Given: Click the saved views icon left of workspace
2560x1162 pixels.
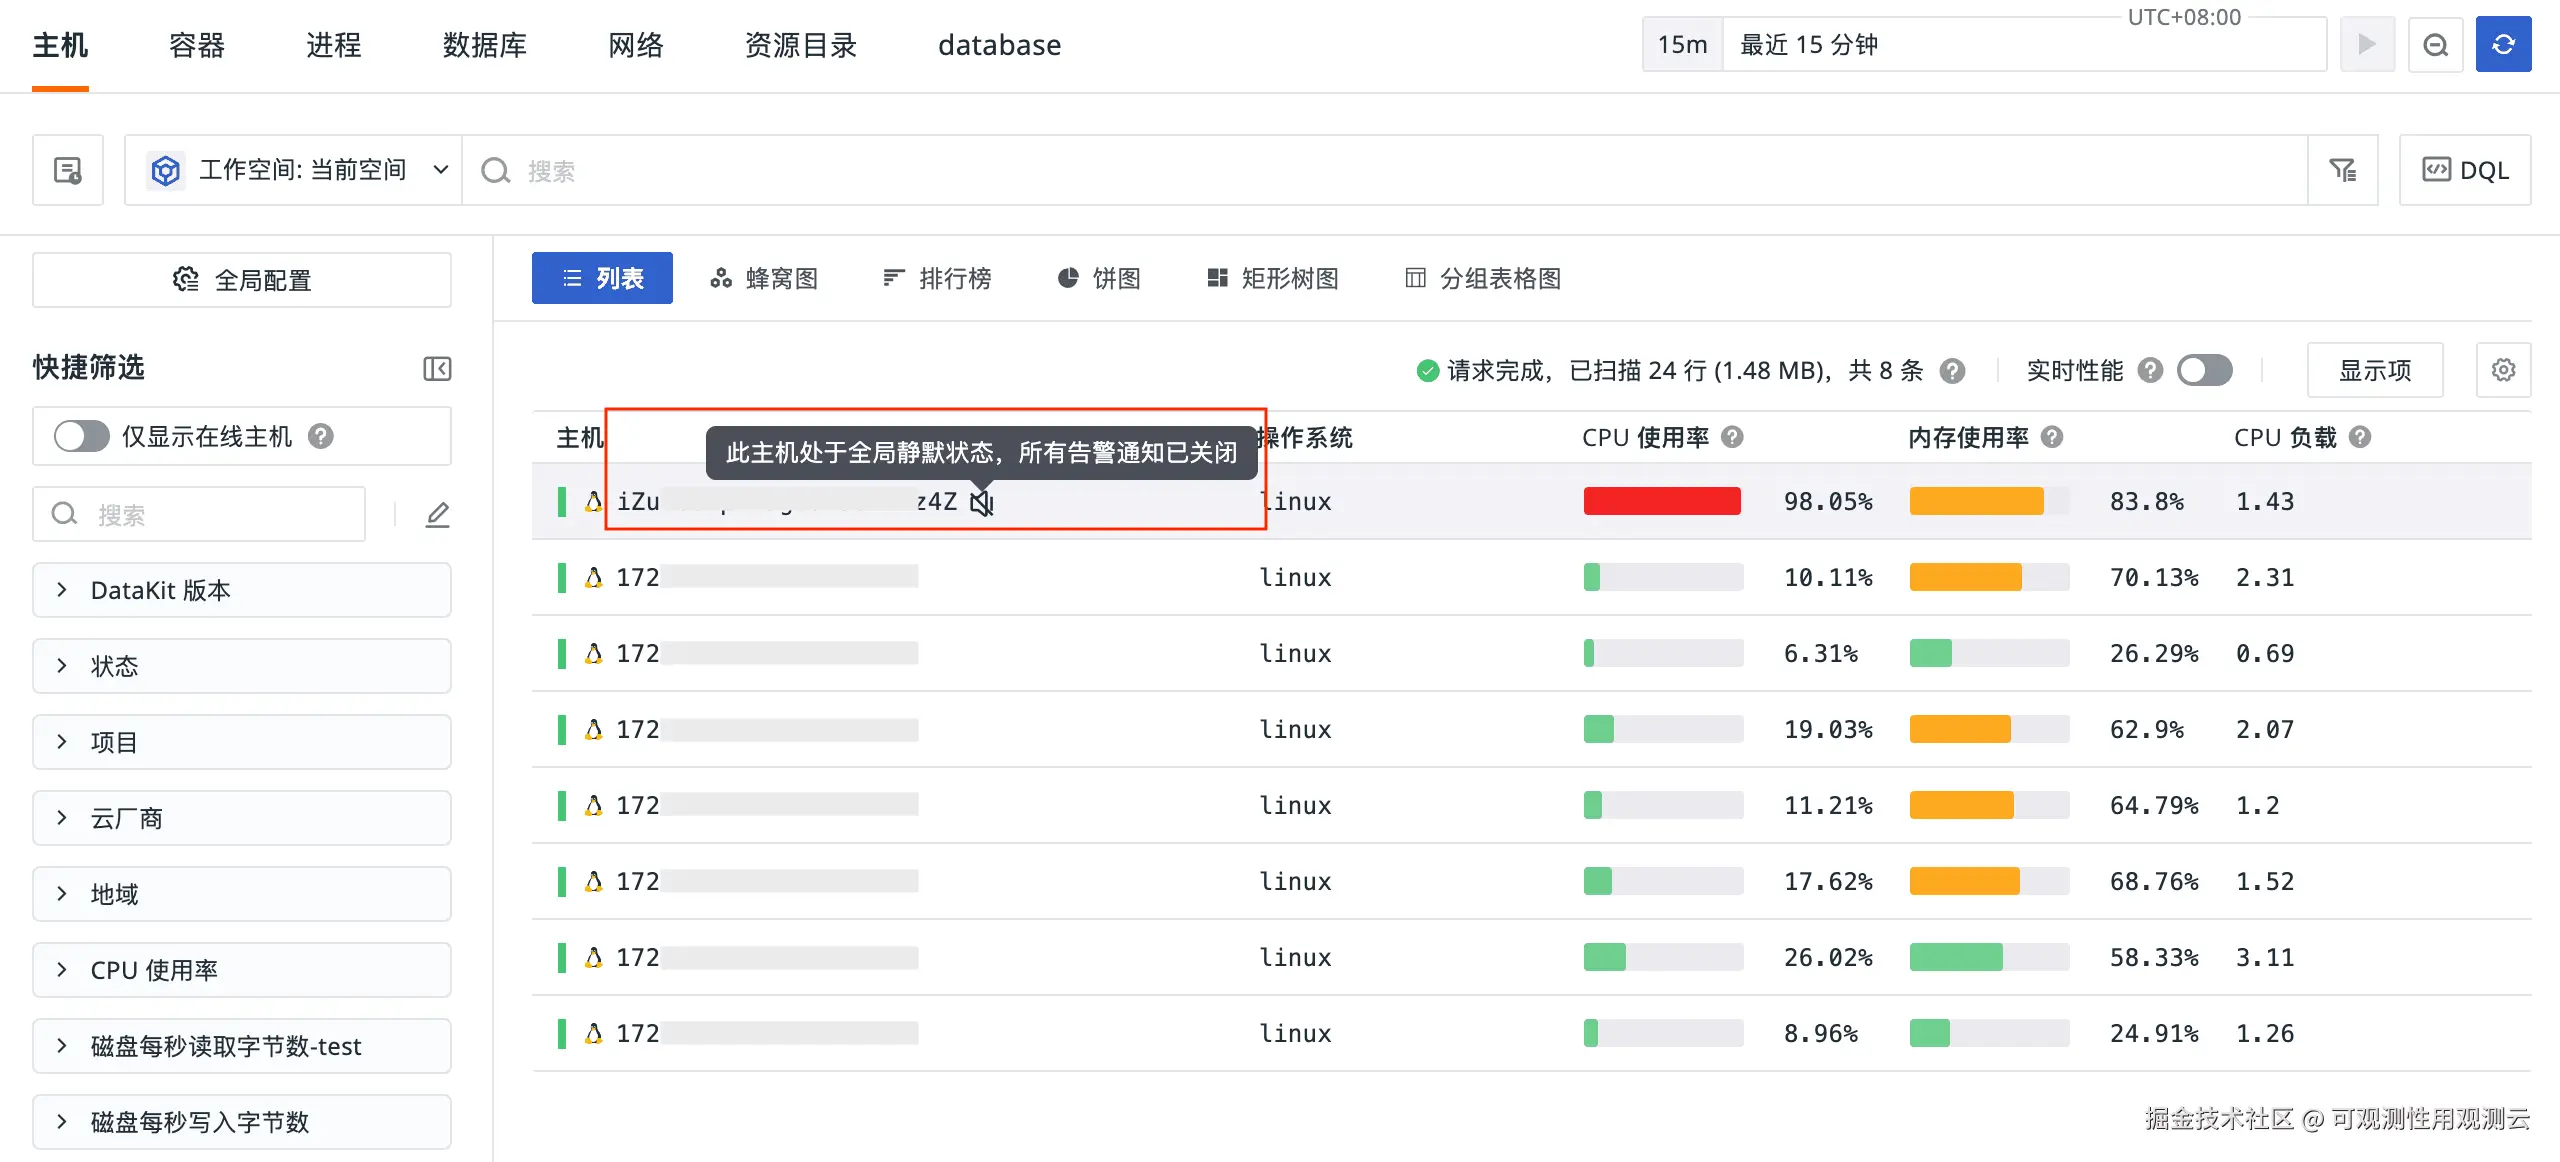Looking at the screenshot, I should click(68, 171).
